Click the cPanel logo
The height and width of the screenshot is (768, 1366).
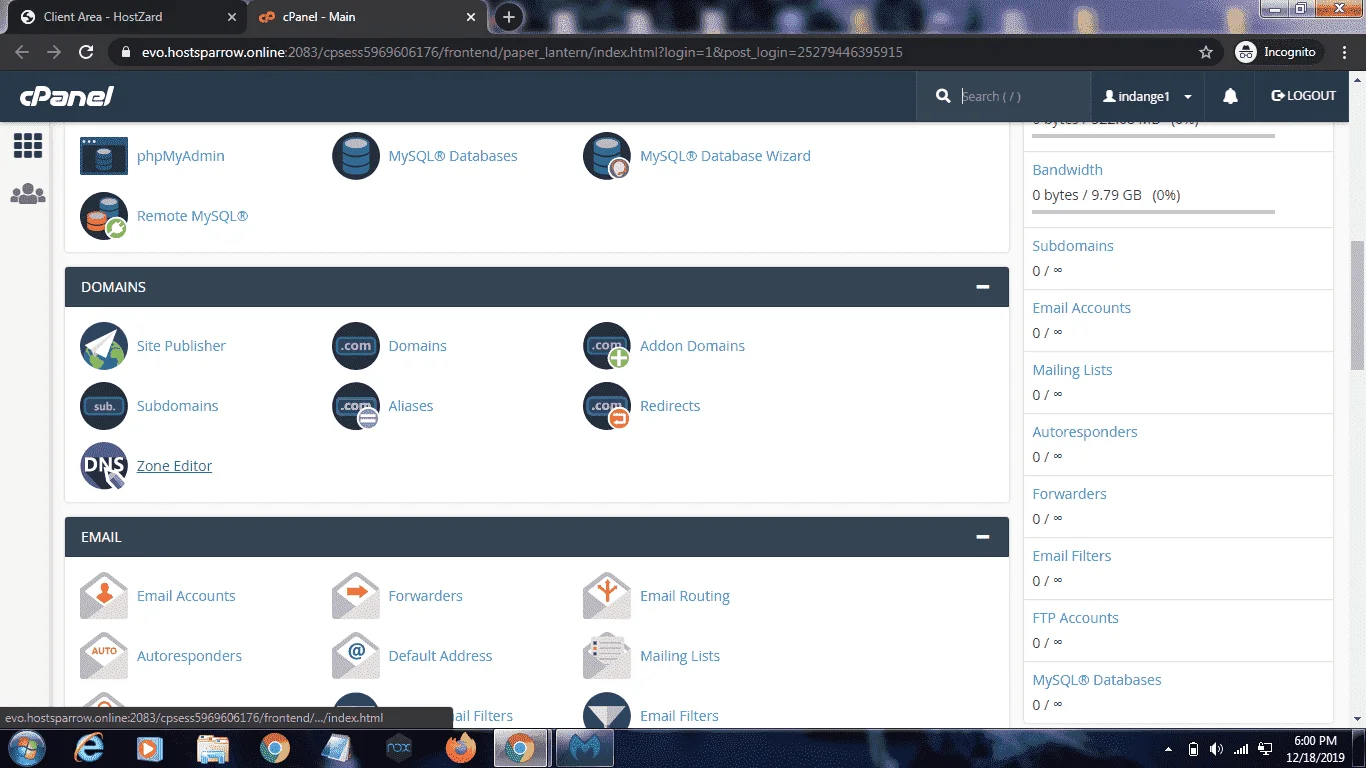pyautogui.click(x=67, y=96)
